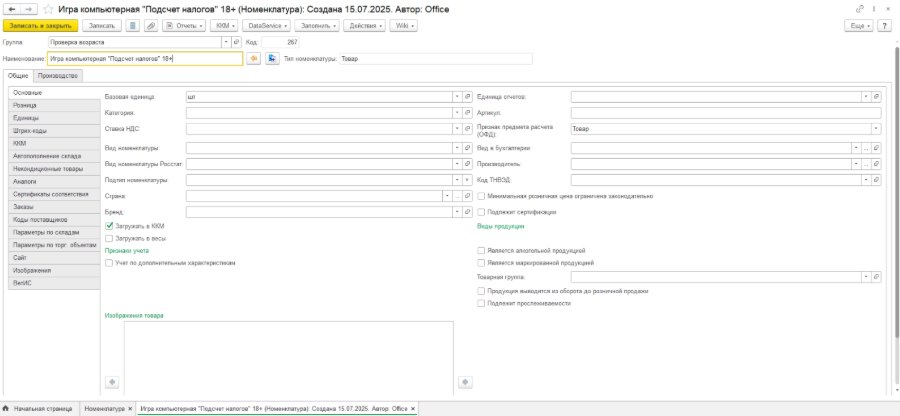Open help with the question mark button

[x=887, y=26]
